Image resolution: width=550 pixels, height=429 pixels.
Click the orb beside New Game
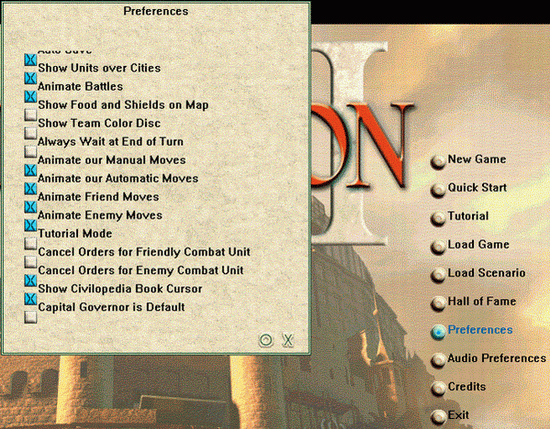pyautogui.click(x=438, y=162)
